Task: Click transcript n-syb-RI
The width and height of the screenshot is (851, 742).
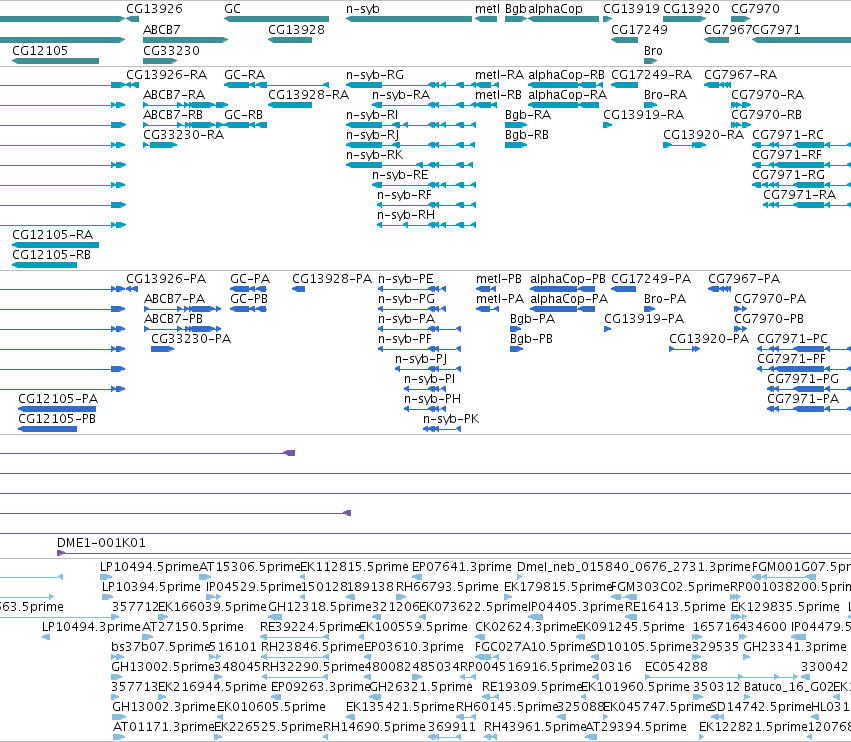Action: coord(411,125)
